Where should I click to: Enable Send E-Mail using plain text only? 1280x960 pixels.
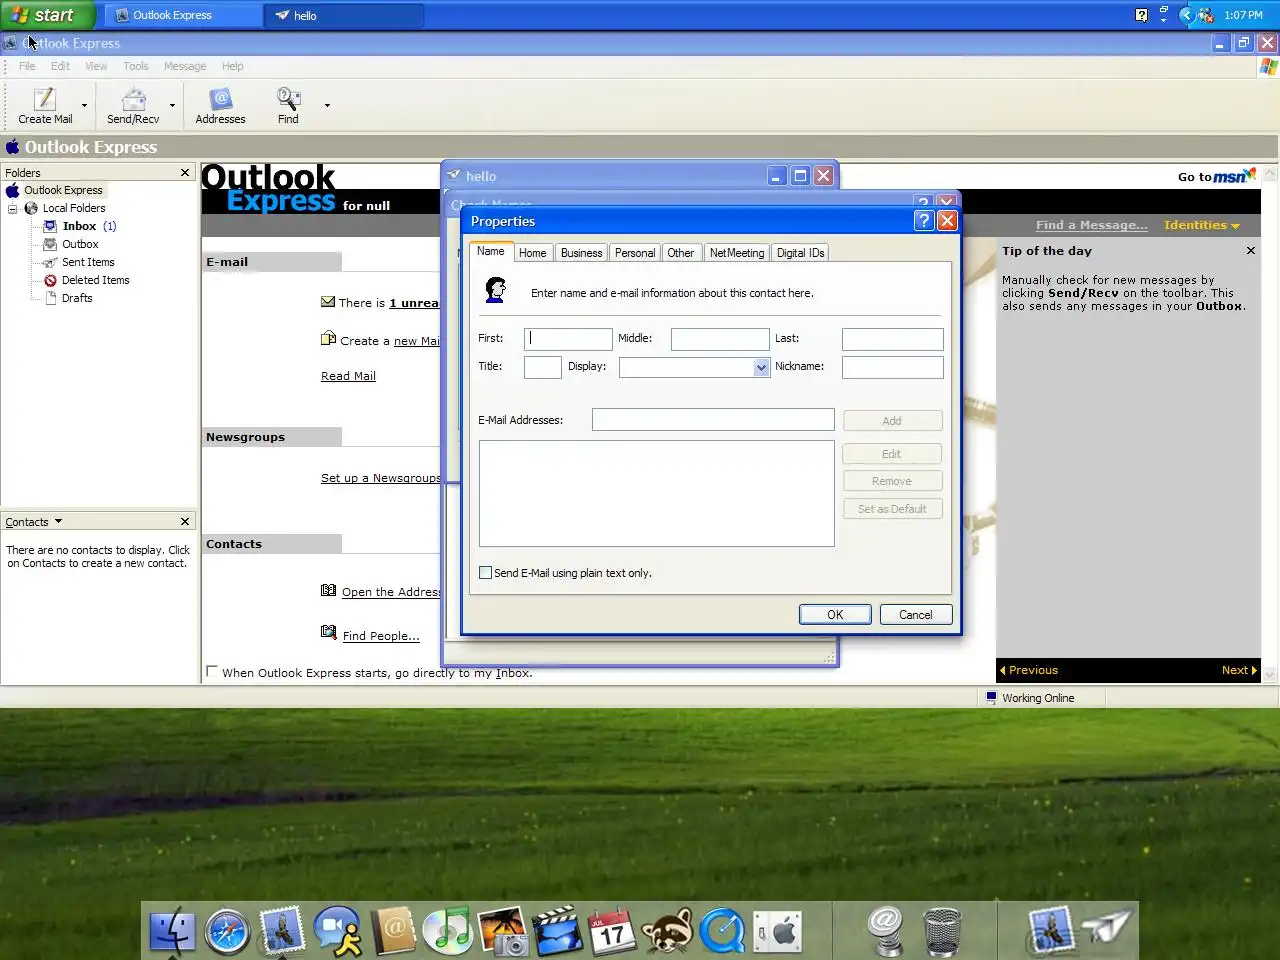(x=485, y=573)
